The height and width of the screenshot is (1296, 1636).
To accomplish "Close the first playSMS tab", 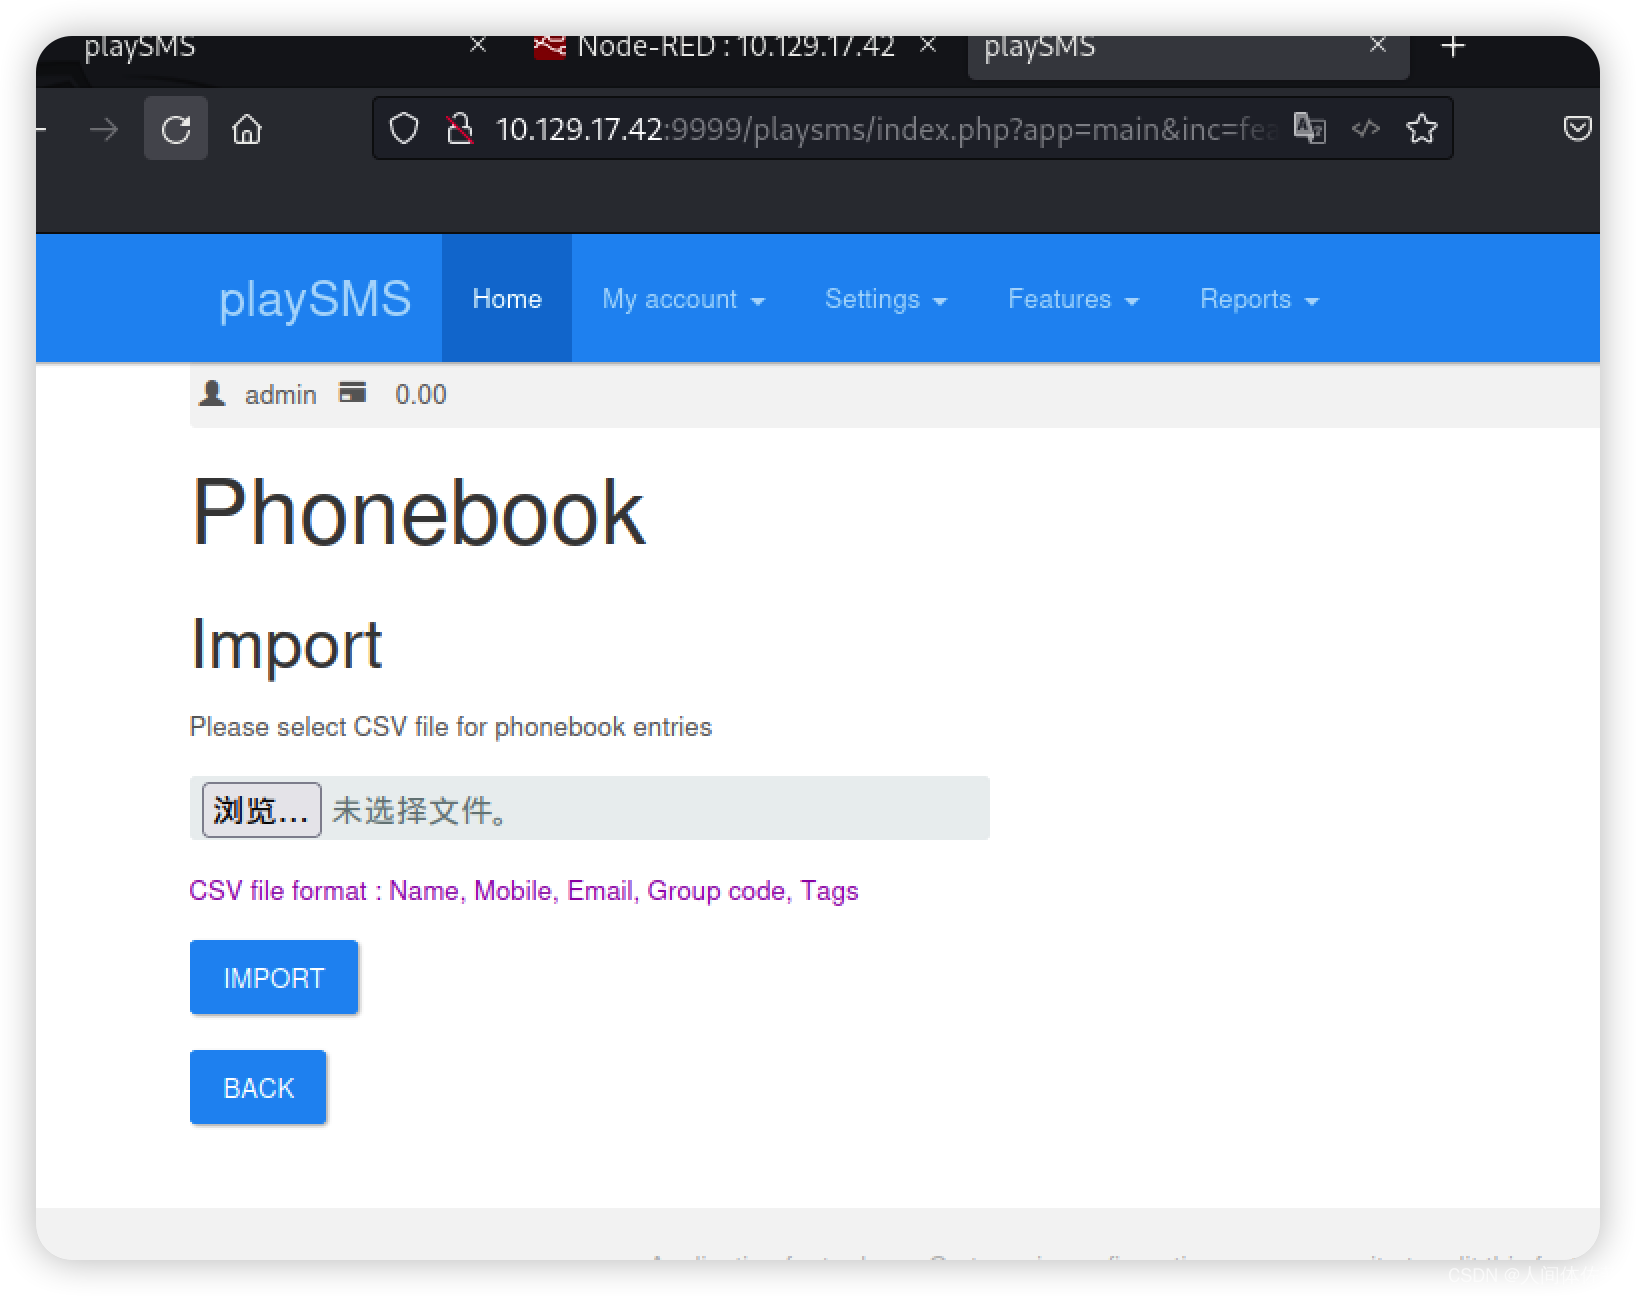I will point(478,45).
